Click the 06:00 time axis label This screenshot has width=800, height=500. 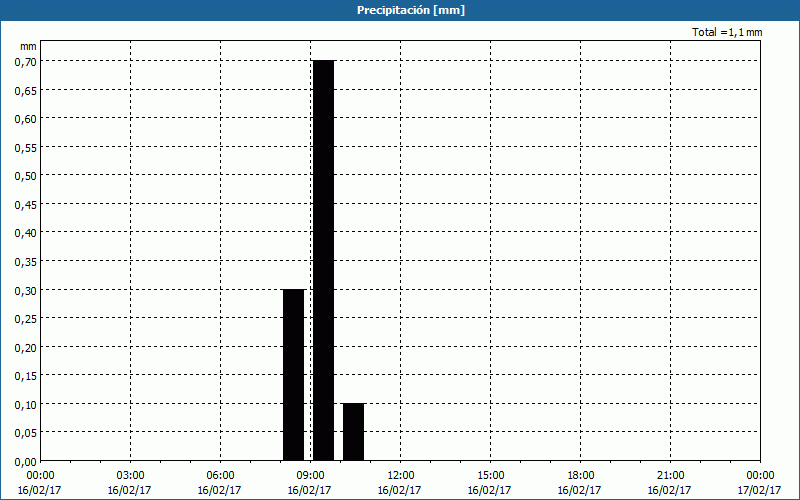point(220,476)
